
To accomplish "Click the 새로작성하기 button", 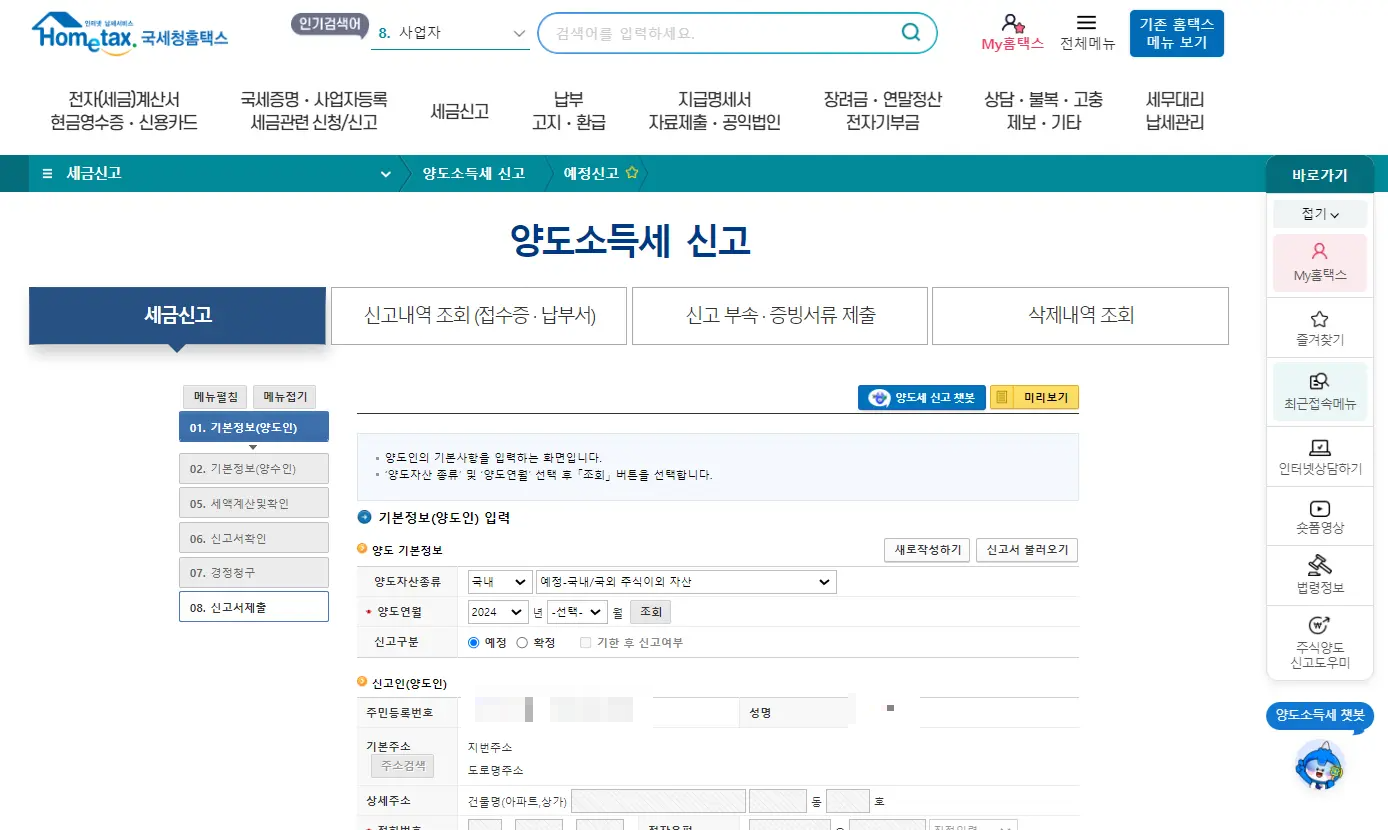I will pos(925,550).
